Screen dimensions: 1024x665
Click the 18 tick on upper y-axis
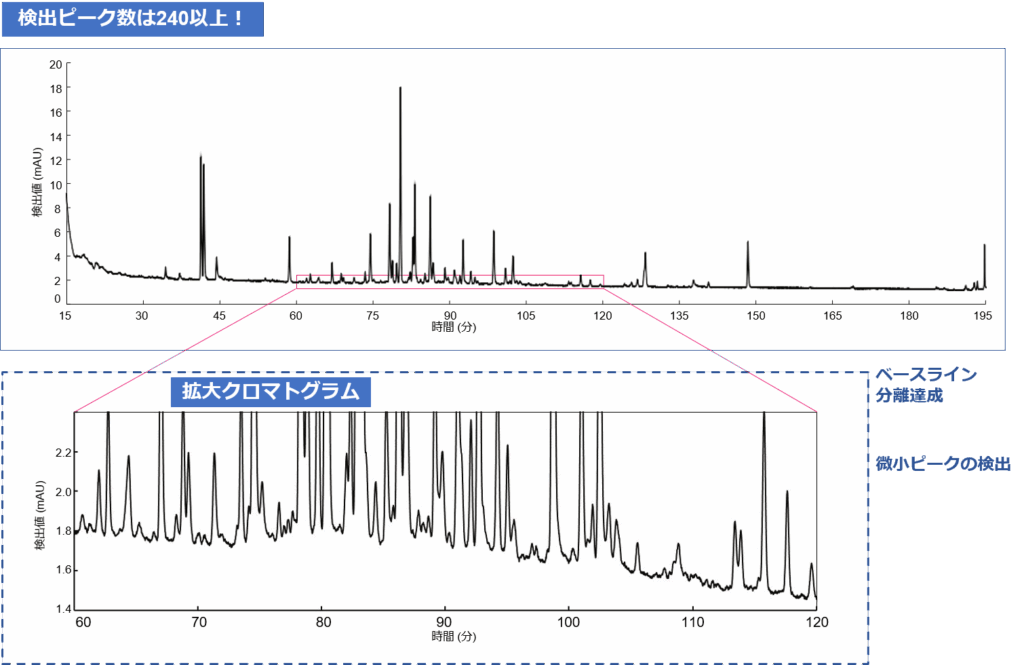[56, 88]
